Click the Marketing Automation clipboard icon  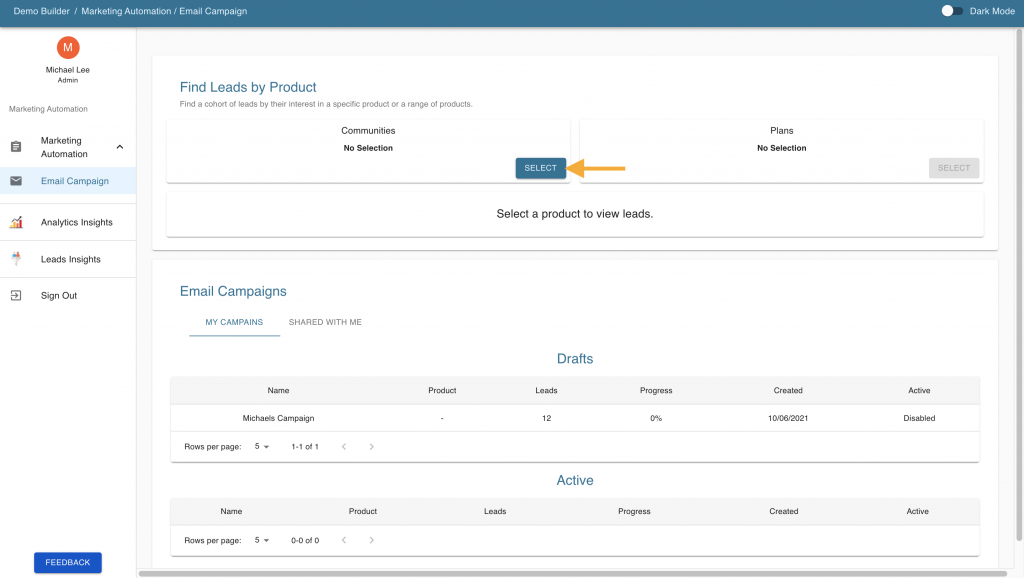(16, 147)
